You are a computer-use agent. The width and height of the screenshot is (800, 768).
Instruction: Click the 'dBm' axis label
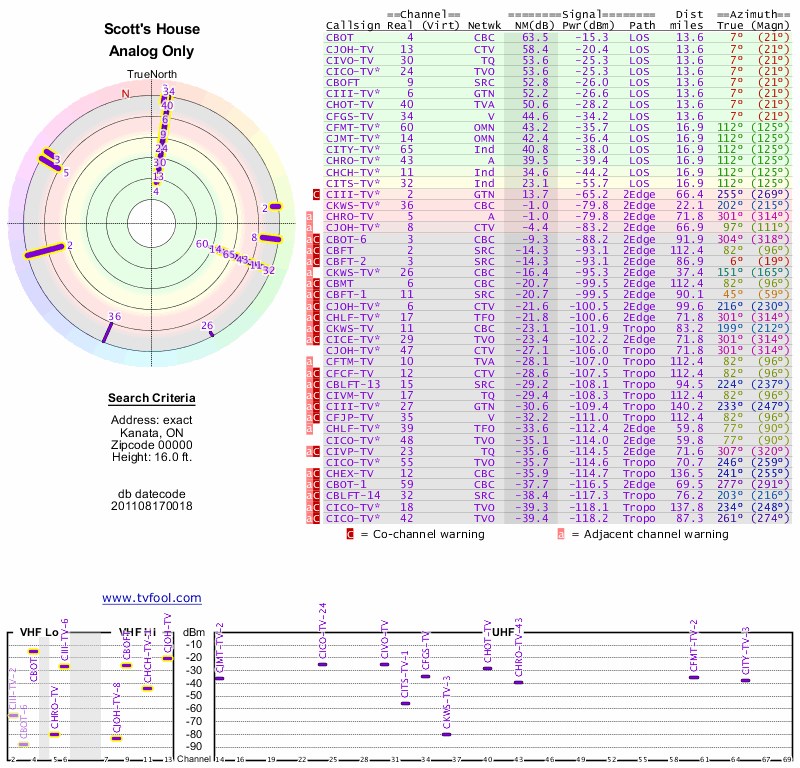tap(194, 632)
